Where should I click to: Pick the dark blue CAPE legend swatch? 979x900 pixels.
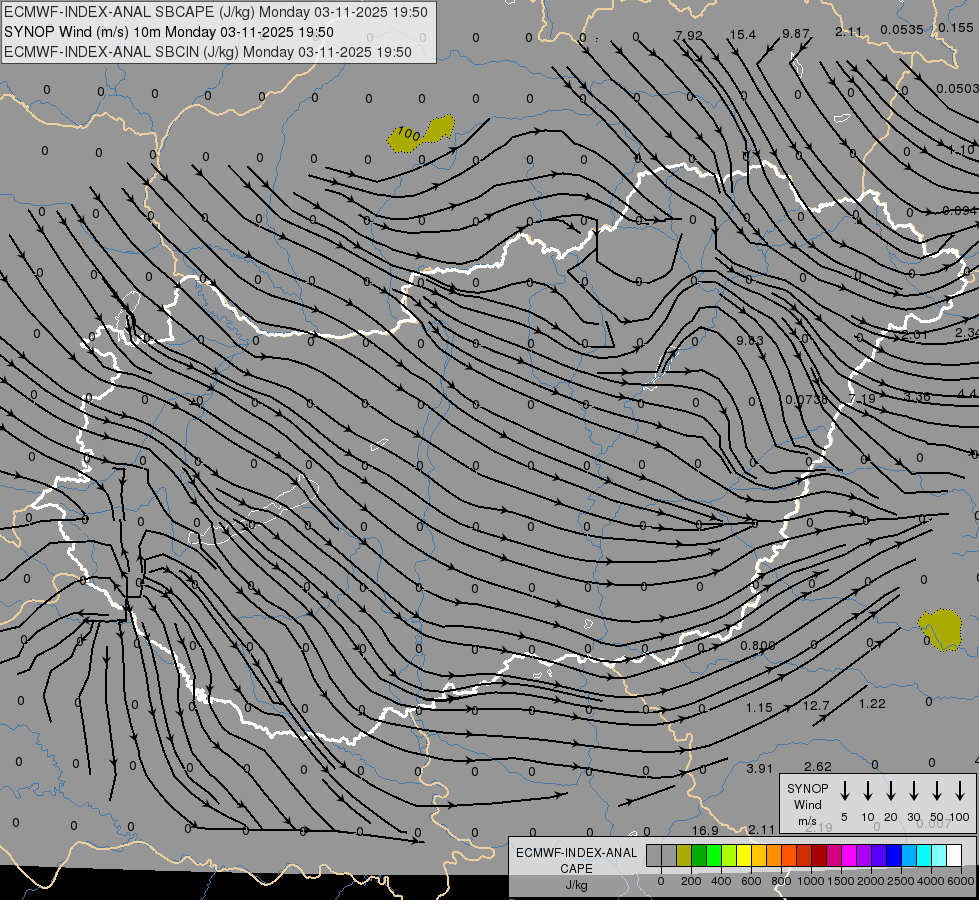click(894, 855)
